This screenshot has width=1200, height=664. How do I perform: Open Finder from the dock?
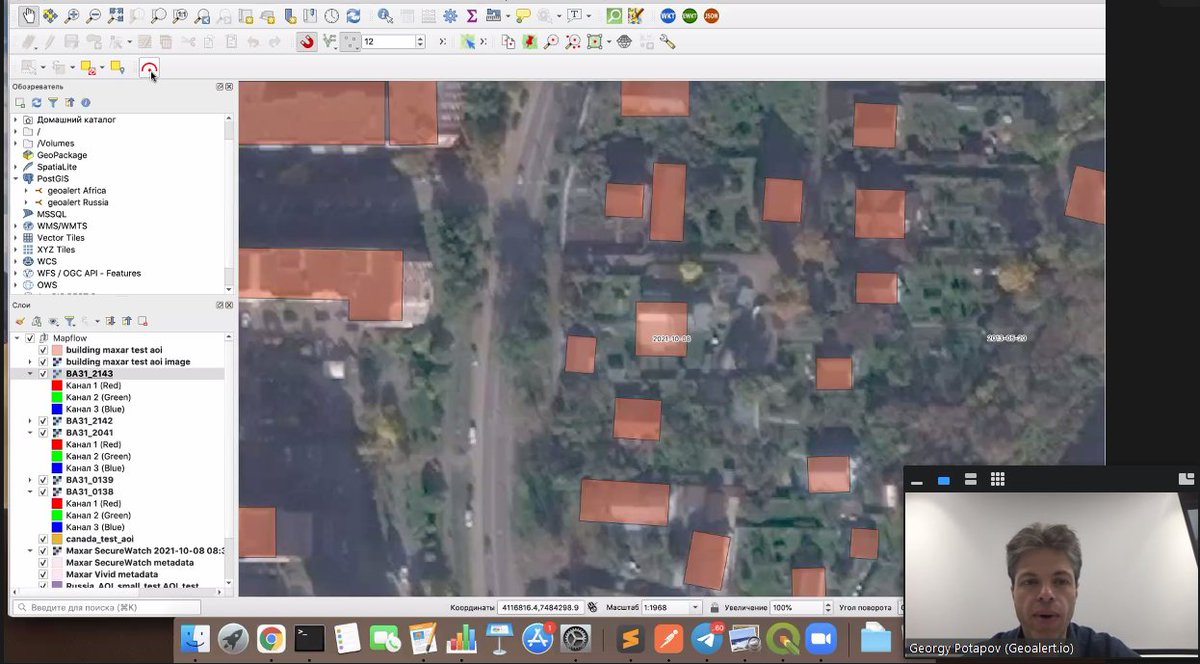pos(195,638)
